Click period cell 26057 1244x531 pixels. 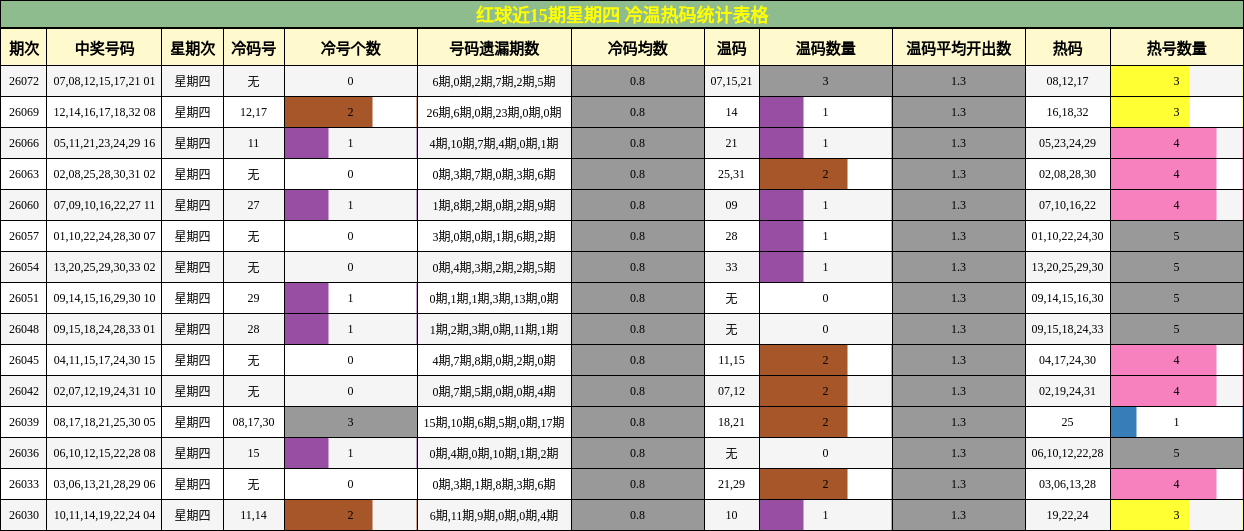24,236
